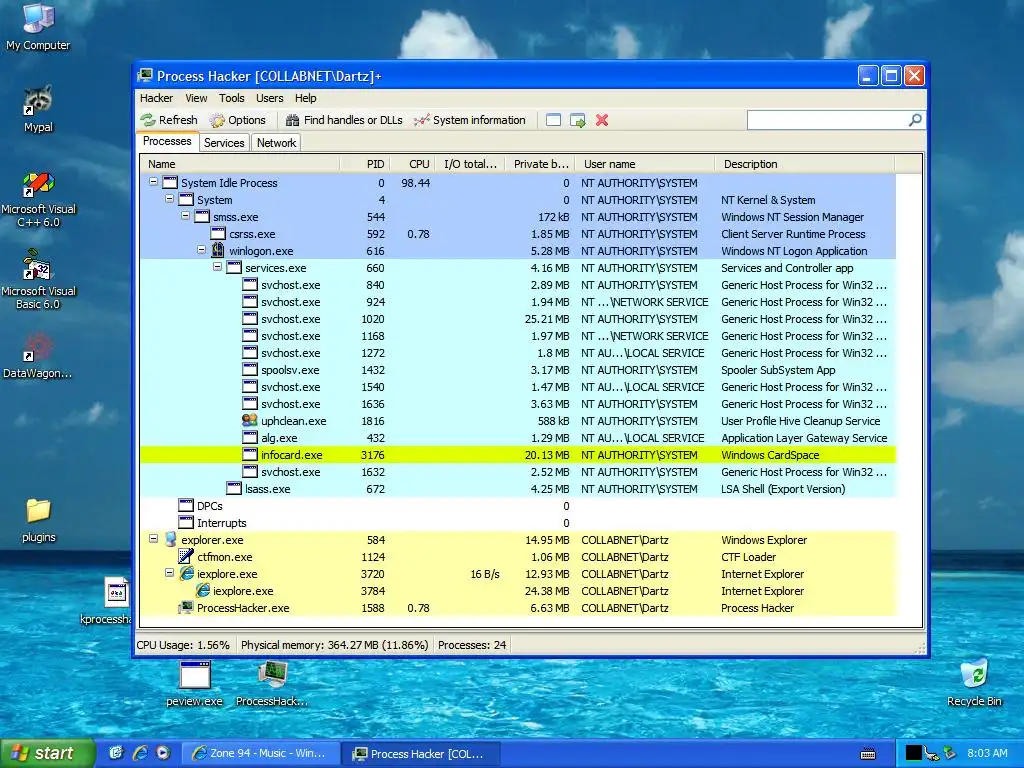Click the Refresh toolbar button
Screen dimensions: 1024x768
pyautogui.click(x=170, y=120)
